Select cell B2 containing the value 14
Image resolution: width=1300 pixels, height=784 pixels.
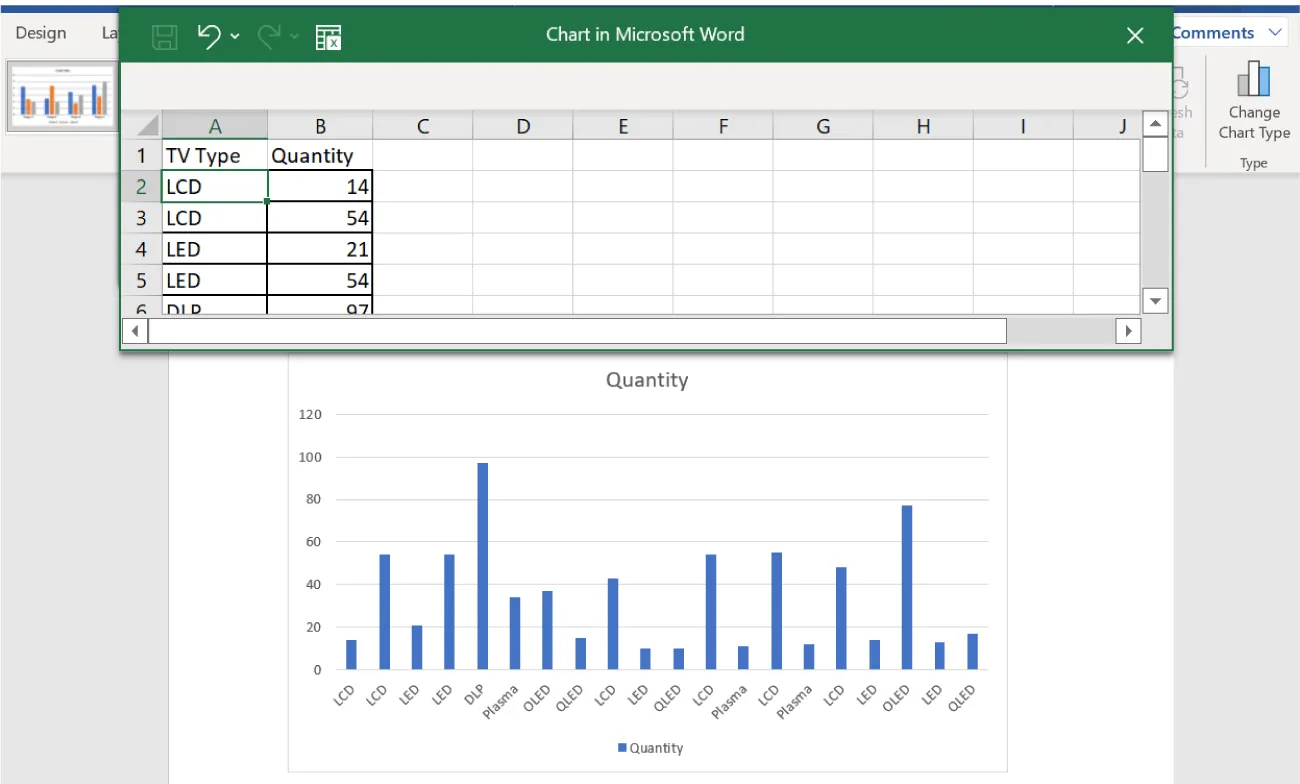click(320, 186)
